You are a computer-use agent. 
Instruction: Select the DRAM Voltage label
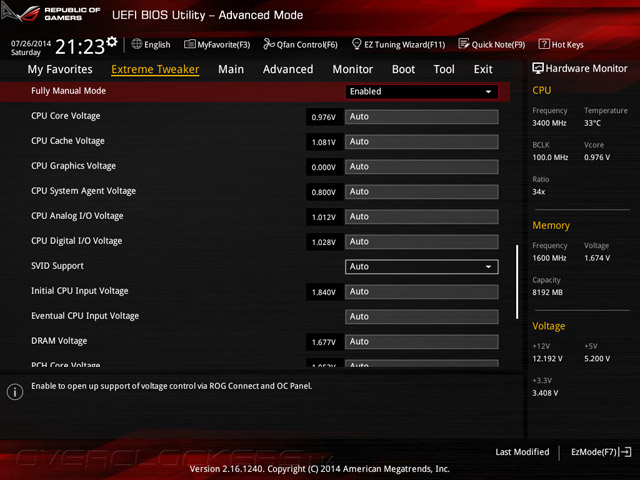[x=59, y=341]
